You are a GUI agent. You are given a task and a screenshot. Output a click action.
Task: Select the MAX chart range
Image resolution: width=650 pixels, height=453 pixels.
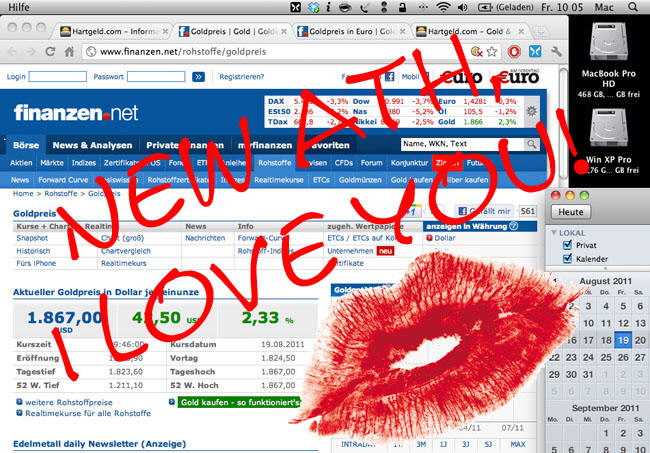[x=518, y=444]
